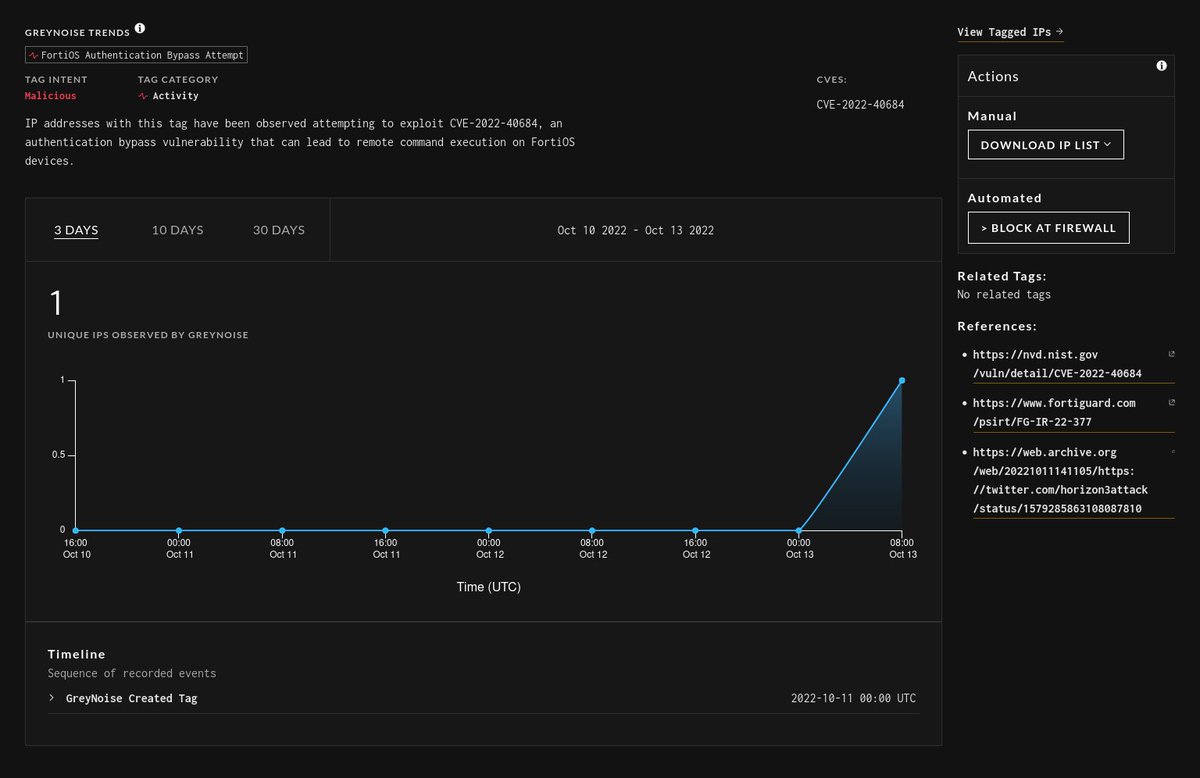Click chart data point at 16:00 Oct 10
Screen dimensions: 1200x778
pos(76,530)
